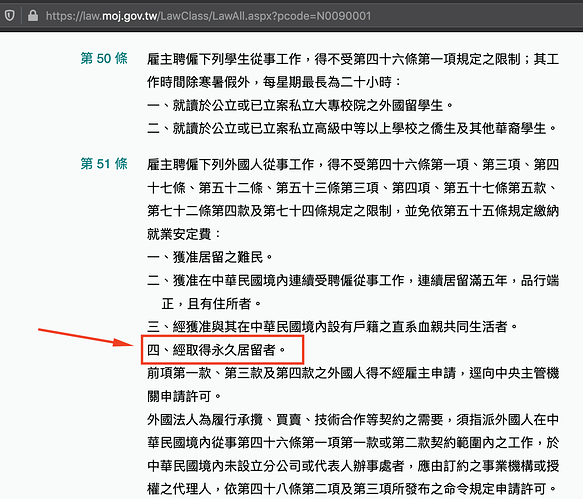
Task: Click the law.moj.gov.tw URL address field
Action: click(x=208, y=16)
